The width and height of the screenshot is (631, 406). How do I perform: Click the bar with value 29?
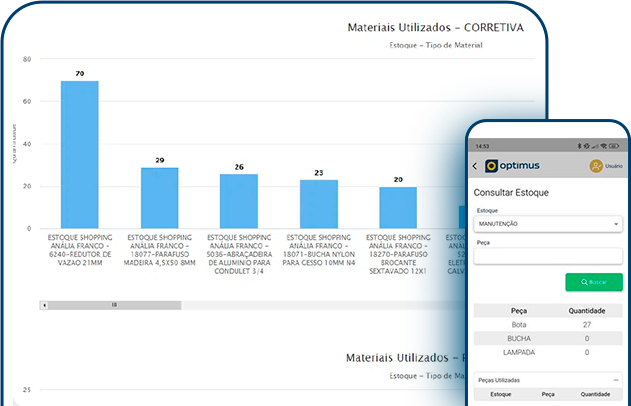pyautogui.click(x=159, y=197)
